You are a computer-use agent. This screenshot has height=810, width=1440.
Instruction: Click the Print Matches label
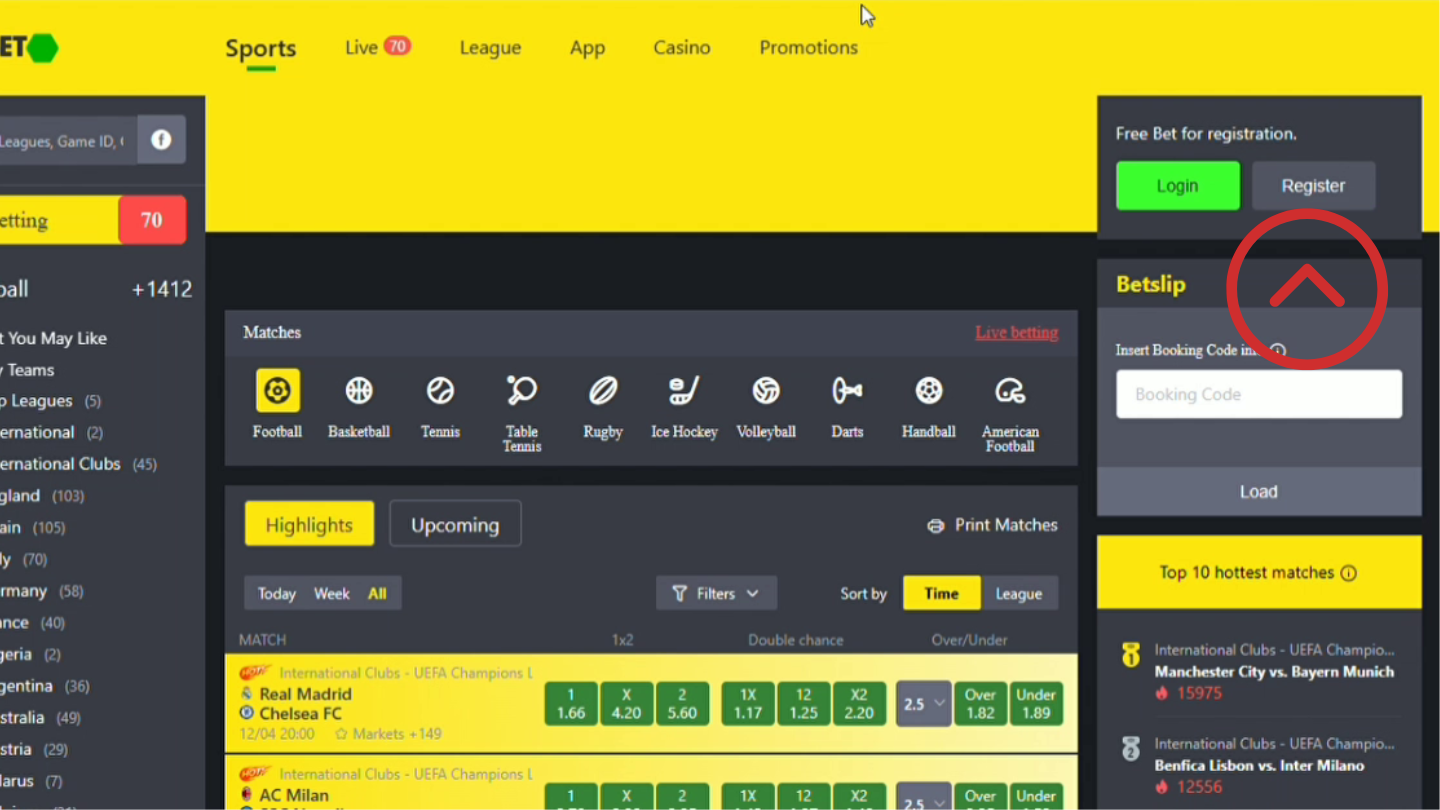coord(1006,525)
